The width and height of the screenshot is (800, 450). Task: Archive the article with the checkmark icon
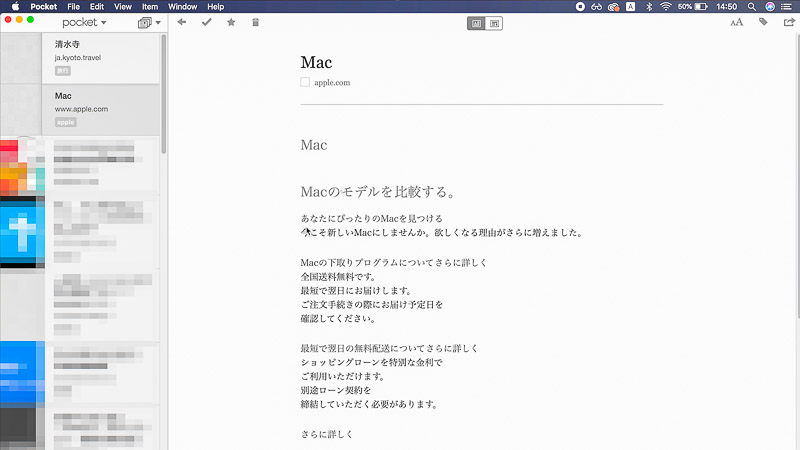(x=207, y=22)
